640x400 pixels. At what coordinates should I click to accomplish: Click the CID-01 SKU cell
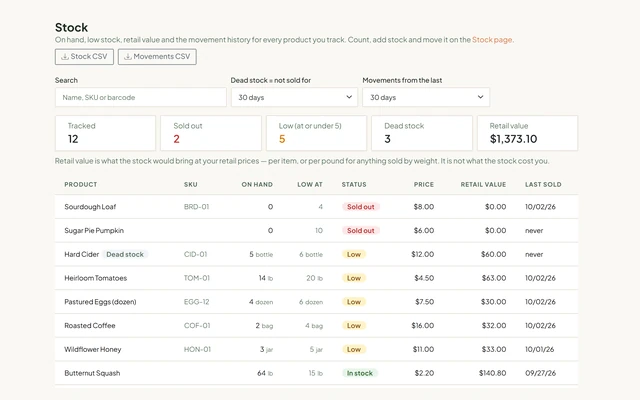(x=196, y=254)
